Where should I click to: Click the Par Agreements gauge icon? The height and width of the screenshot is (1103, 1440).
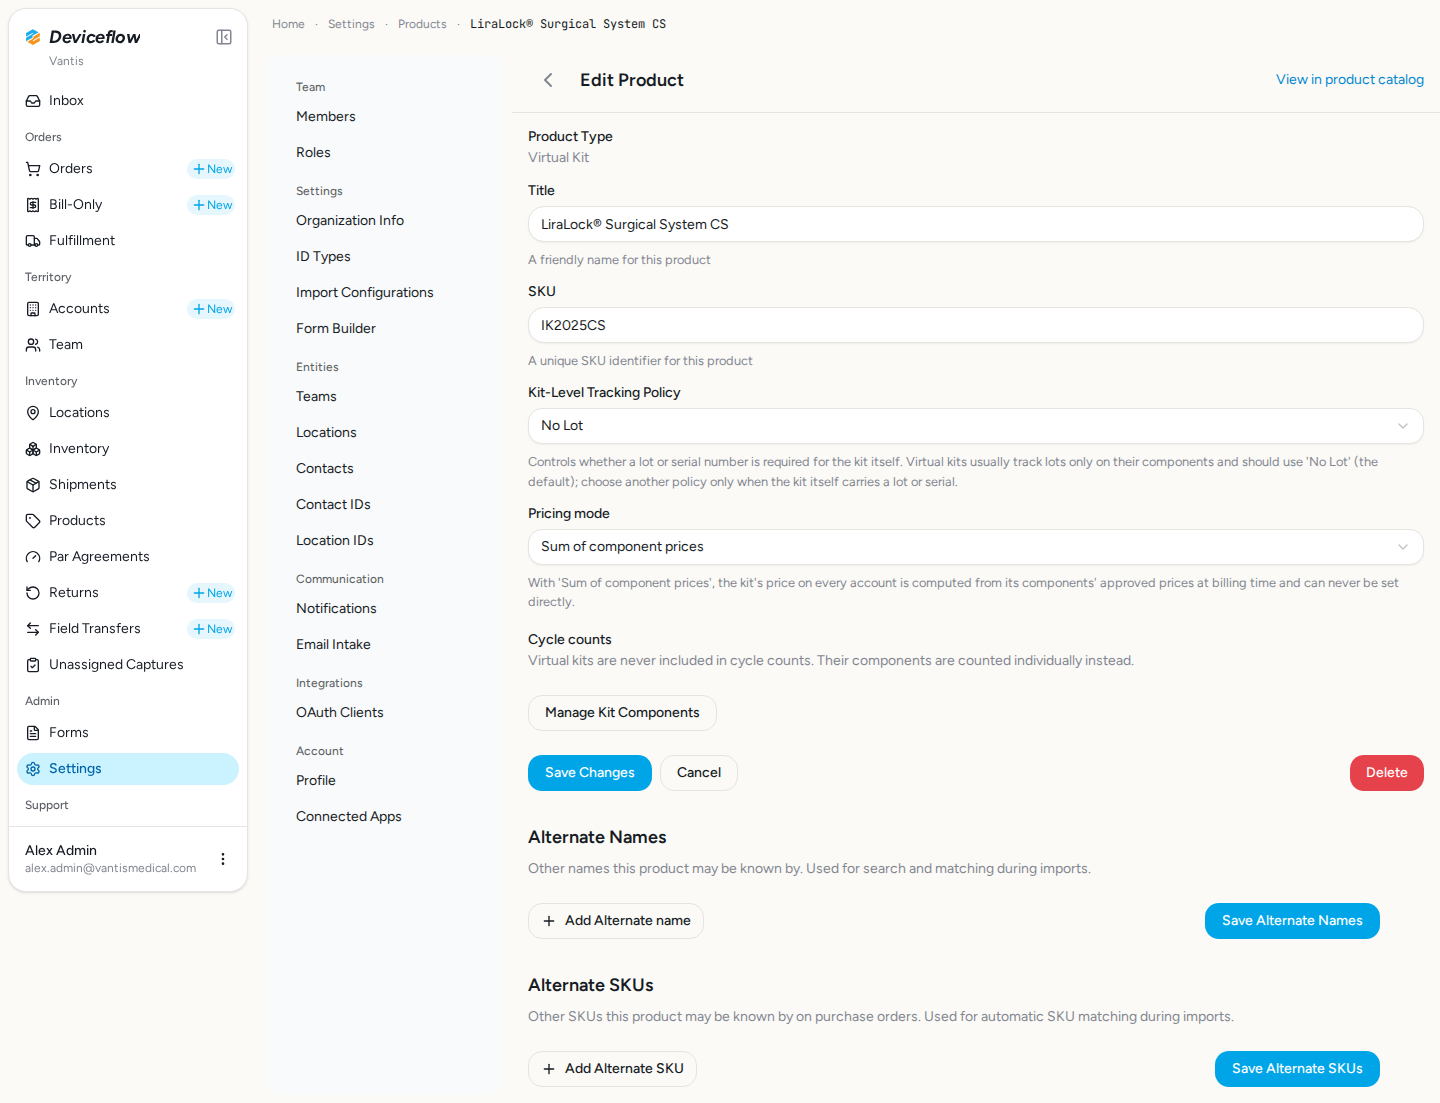pyautogui.click(x=33, y=557)
